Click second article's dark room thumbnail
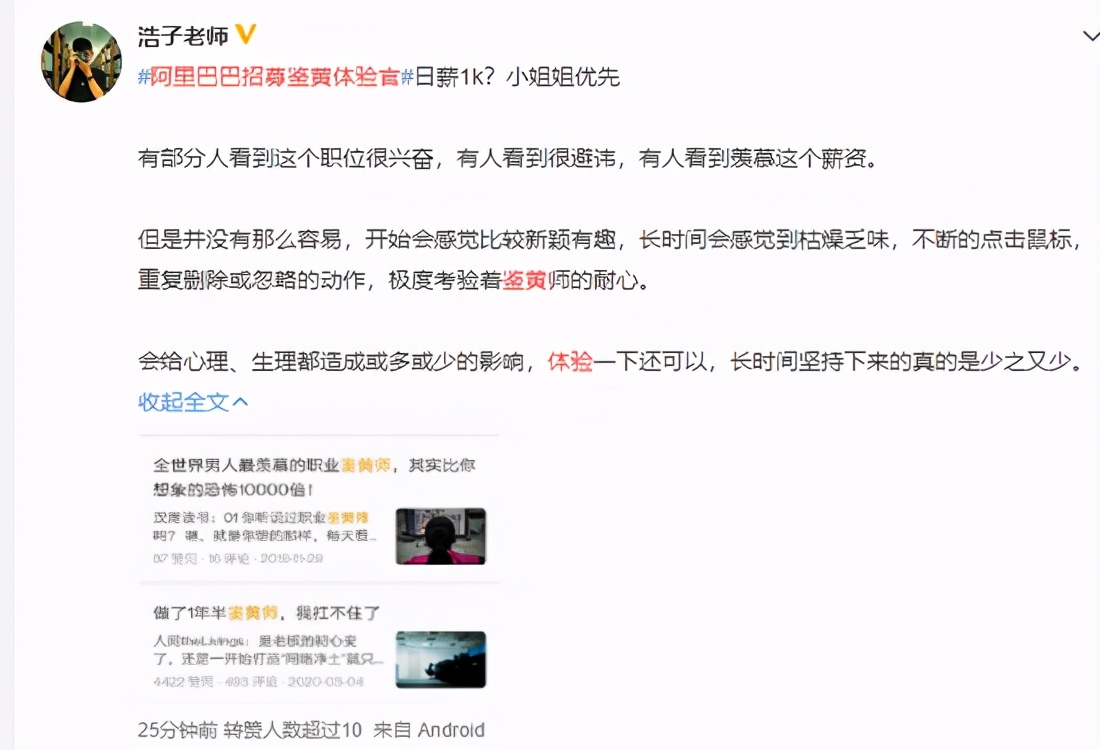Image resolution: width=1100 pixels, height=750 pixels. click(x=441, y=659)
